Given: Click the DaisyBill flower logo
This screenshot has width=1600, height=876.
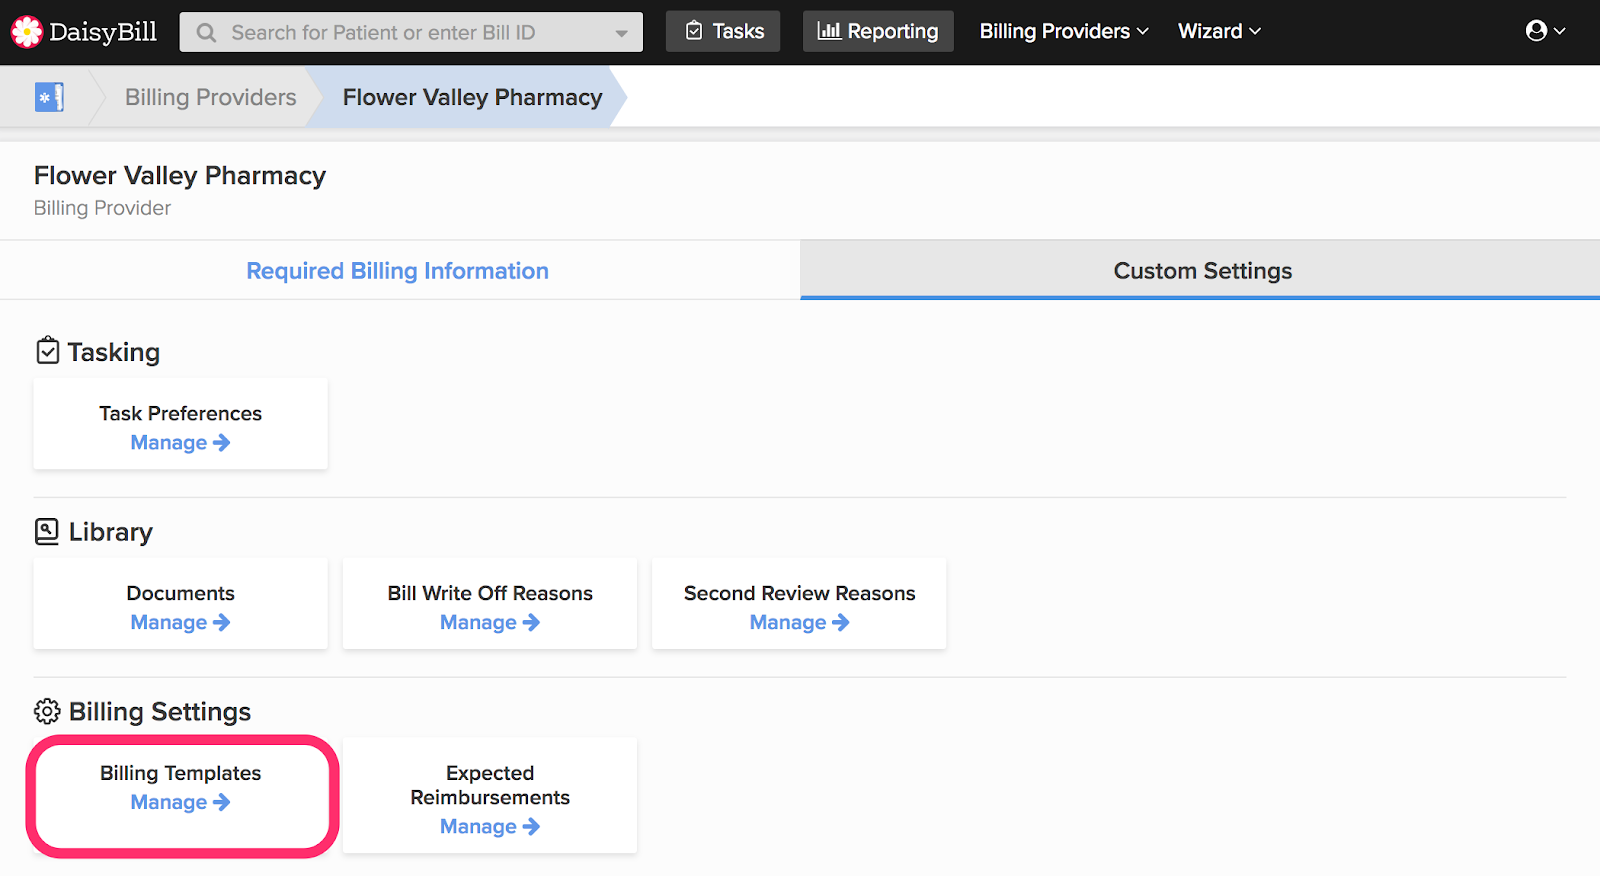Looking at the screenshot, I should (x=26, y=32).
